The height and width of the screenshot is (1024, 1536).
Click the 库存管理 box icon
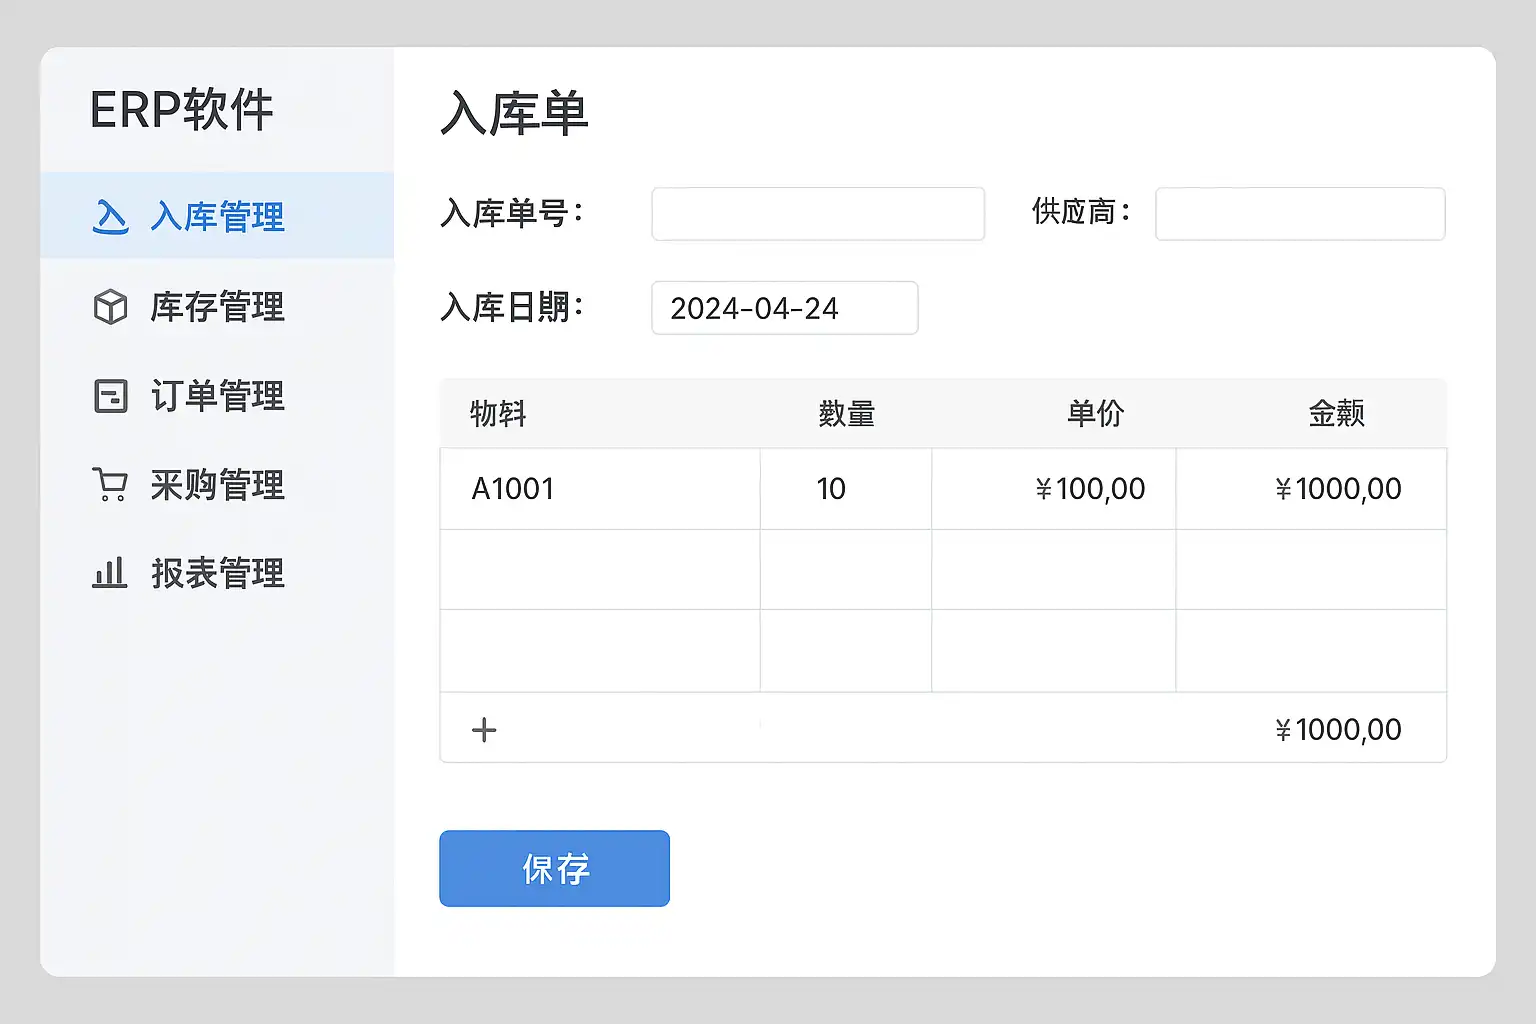tap(110, 307)
